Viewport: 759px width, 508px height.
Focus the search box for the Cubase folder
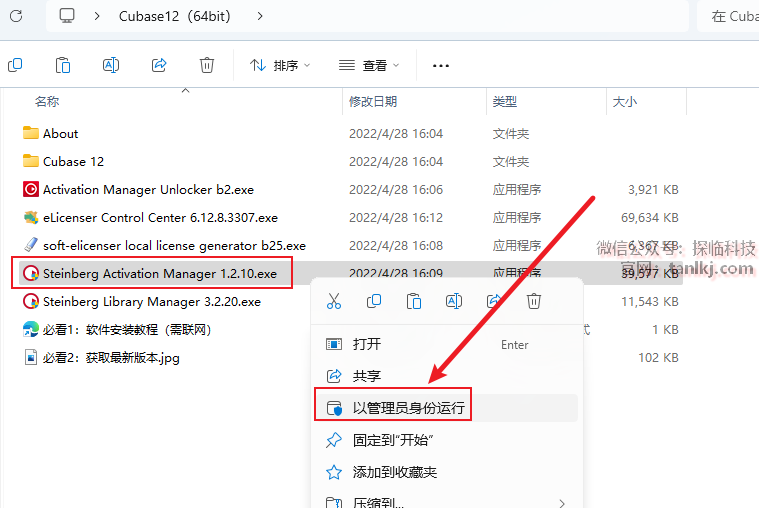pos(728,16)
